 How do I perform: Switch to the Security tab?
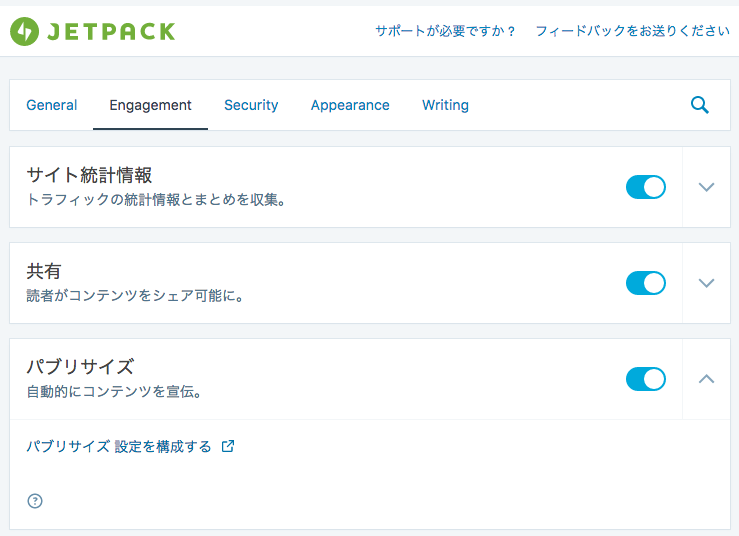click(x=251, y=105)
